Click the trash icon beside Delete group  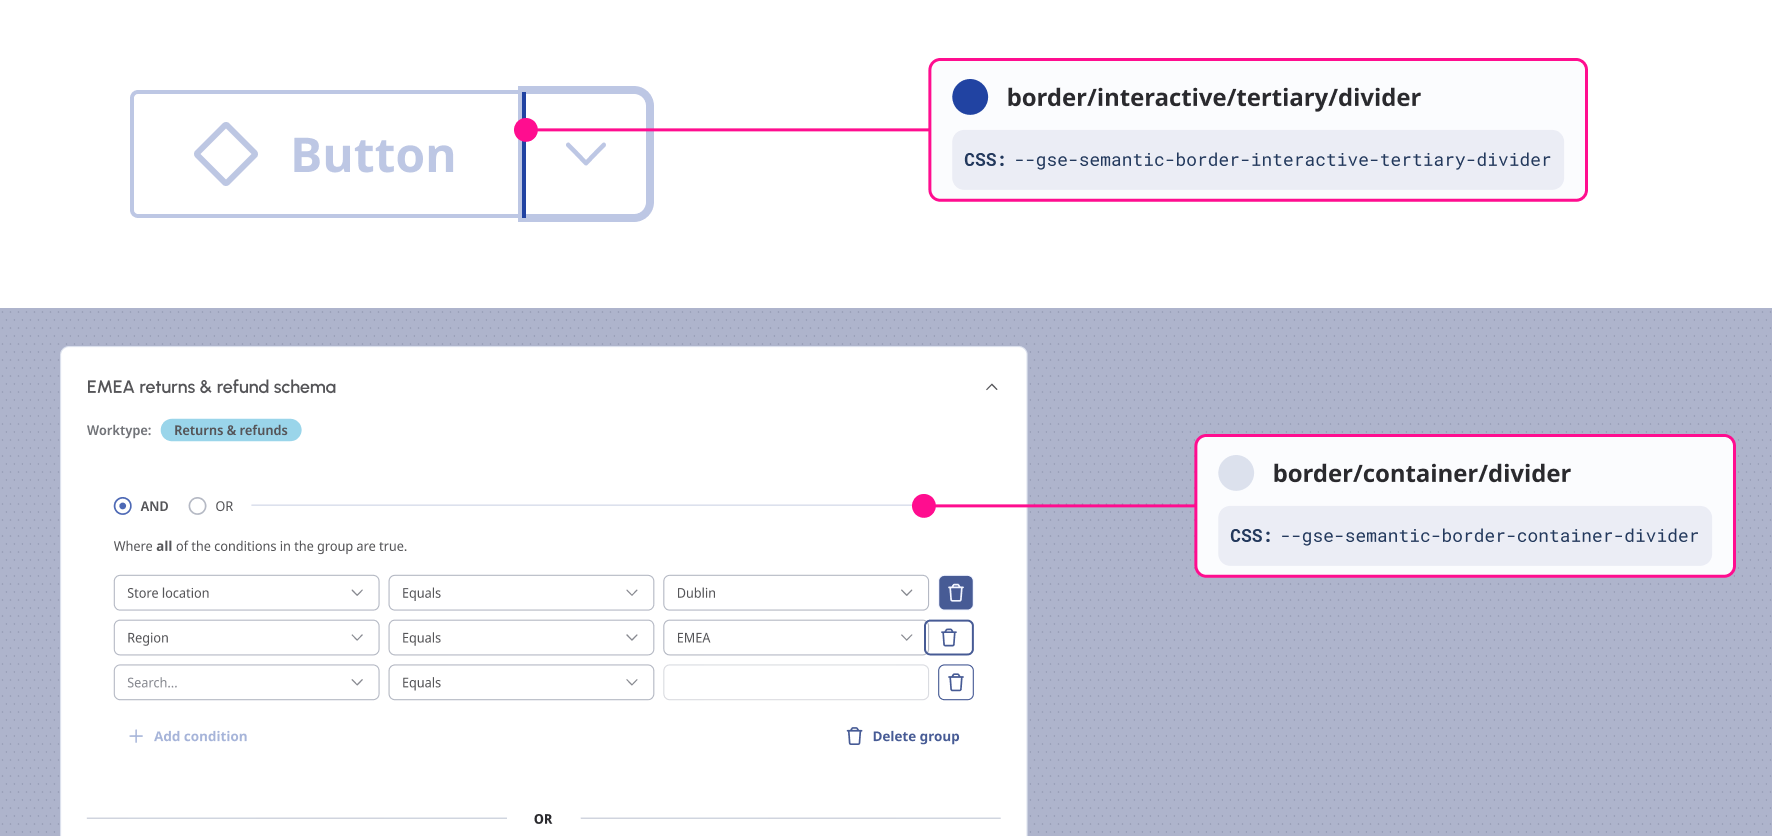coord(854,736)
